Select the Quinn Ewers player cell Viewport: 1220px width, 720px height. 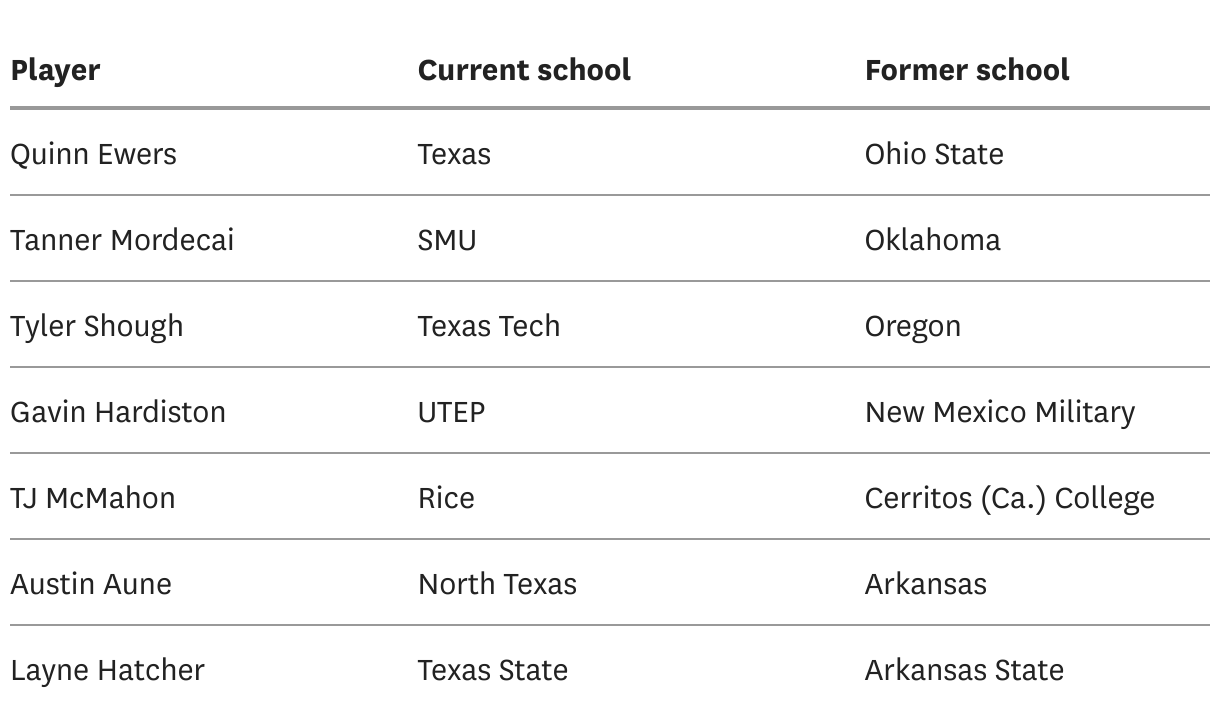(93, 154)
